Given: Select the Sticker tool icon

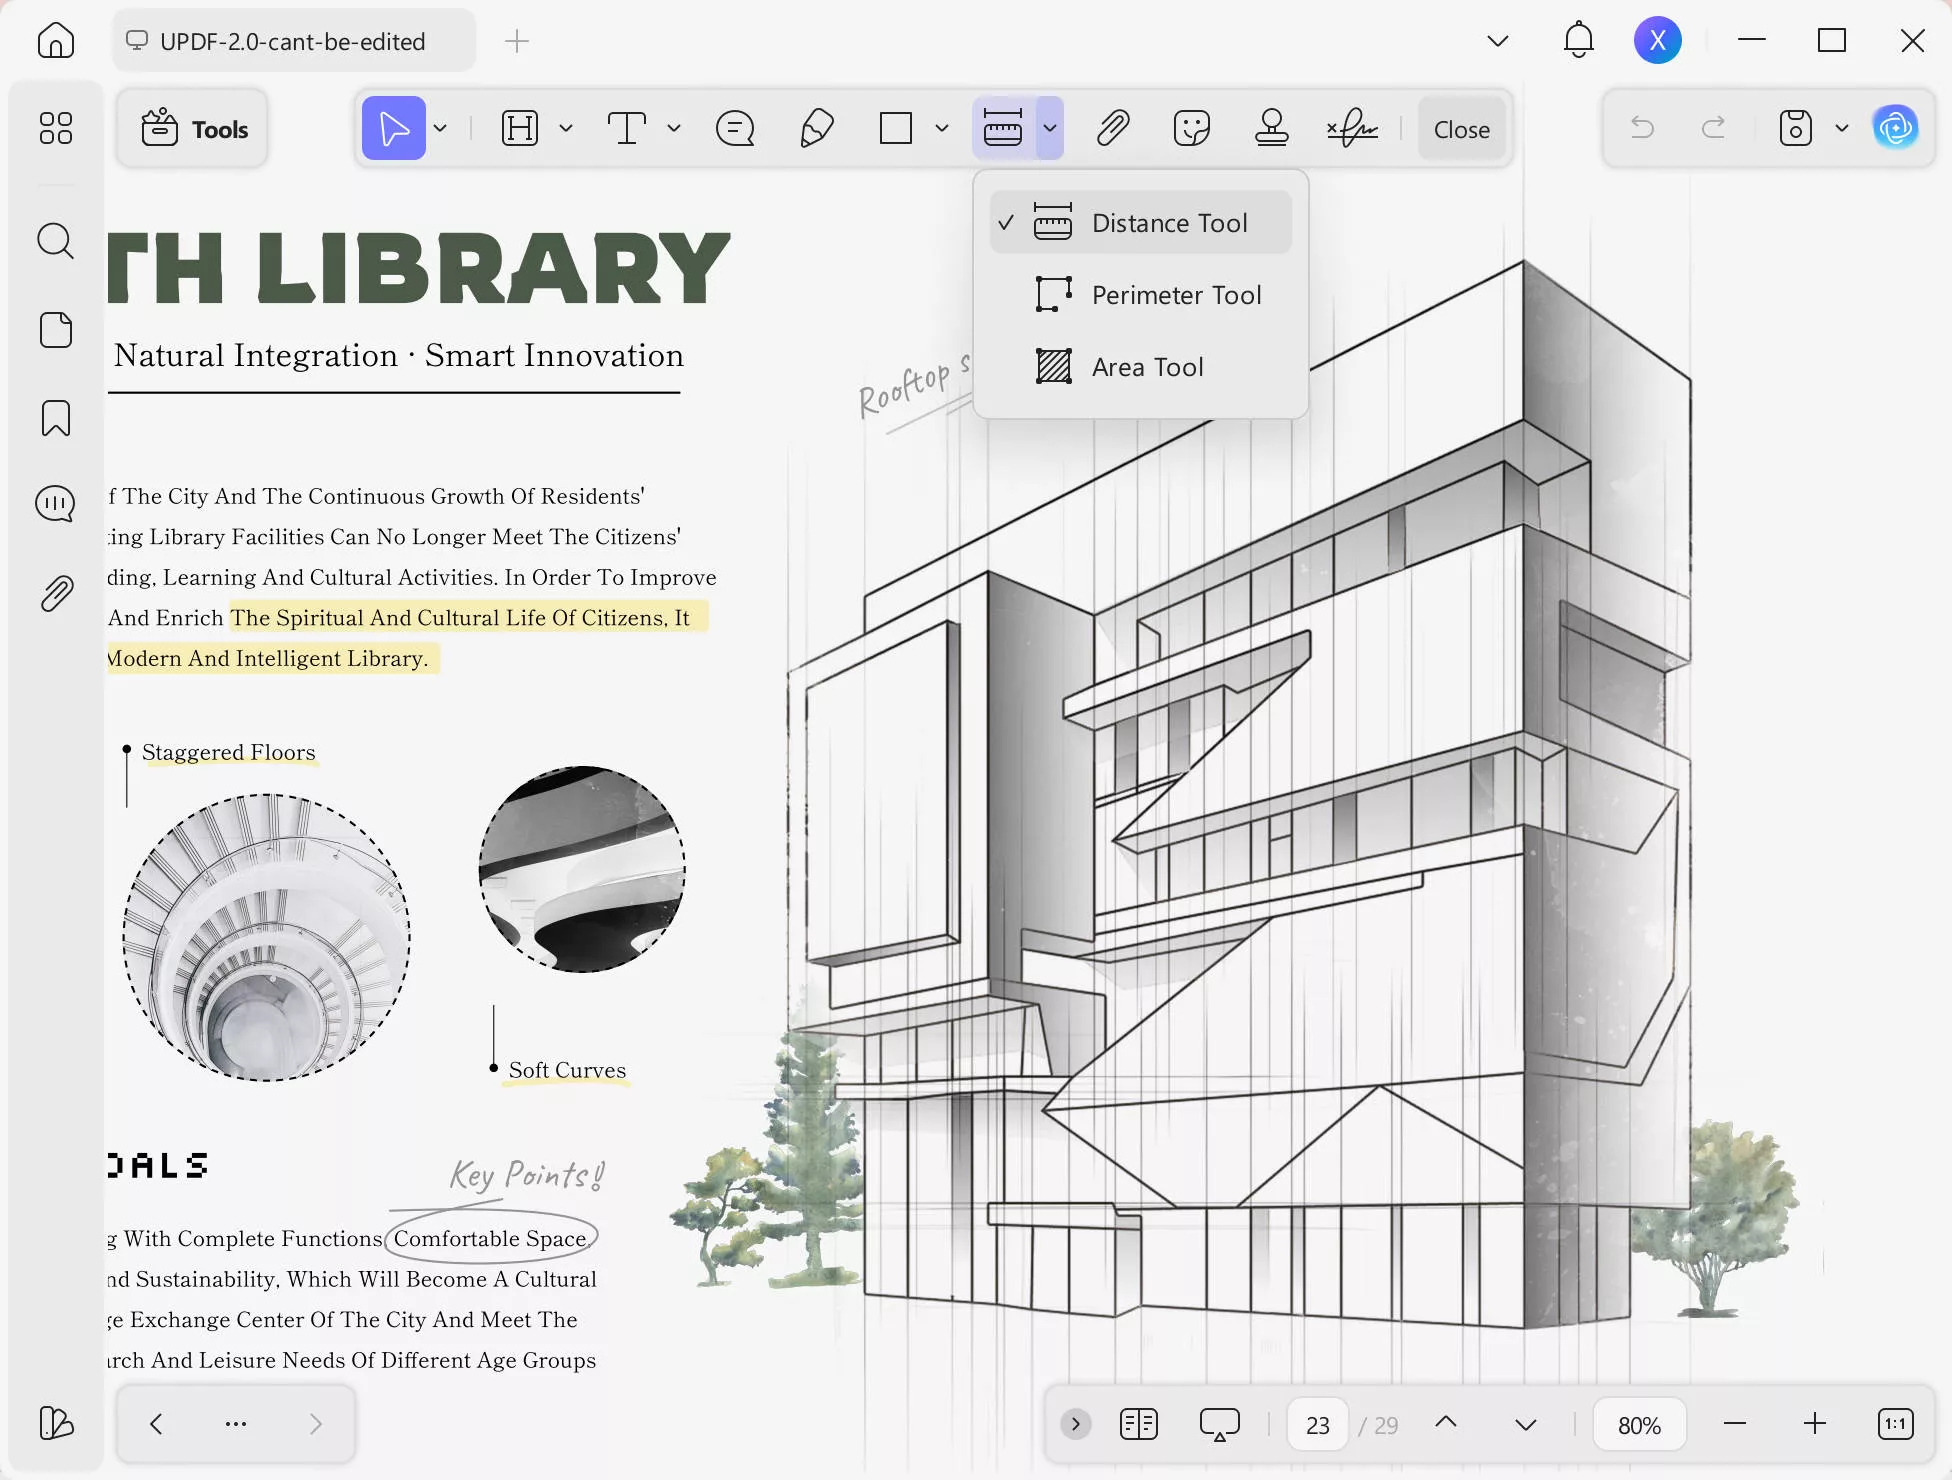Looking at the screenshot, I should (x=1191, y=129).
